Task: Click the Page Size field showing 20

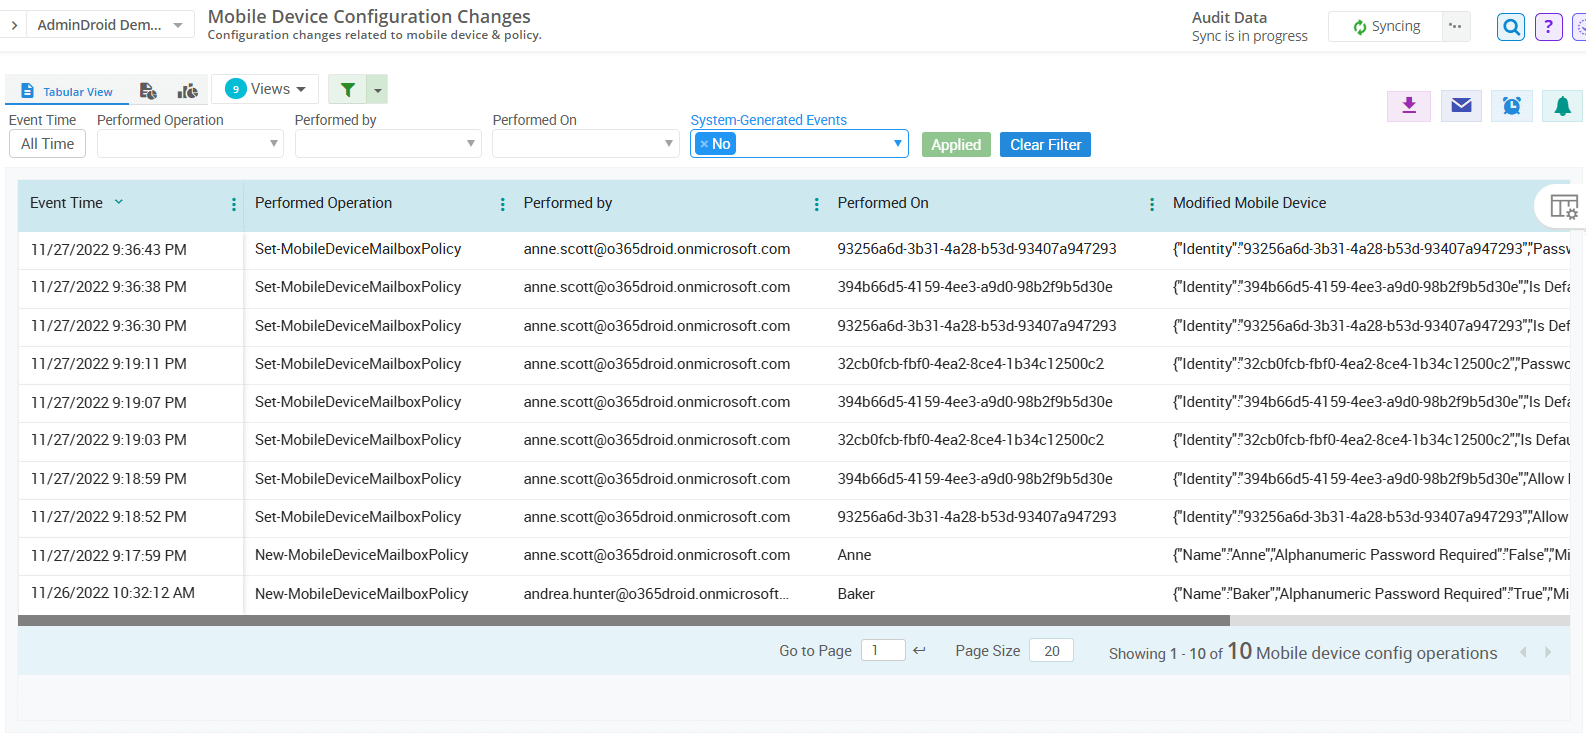Action: pos(1051,650)
